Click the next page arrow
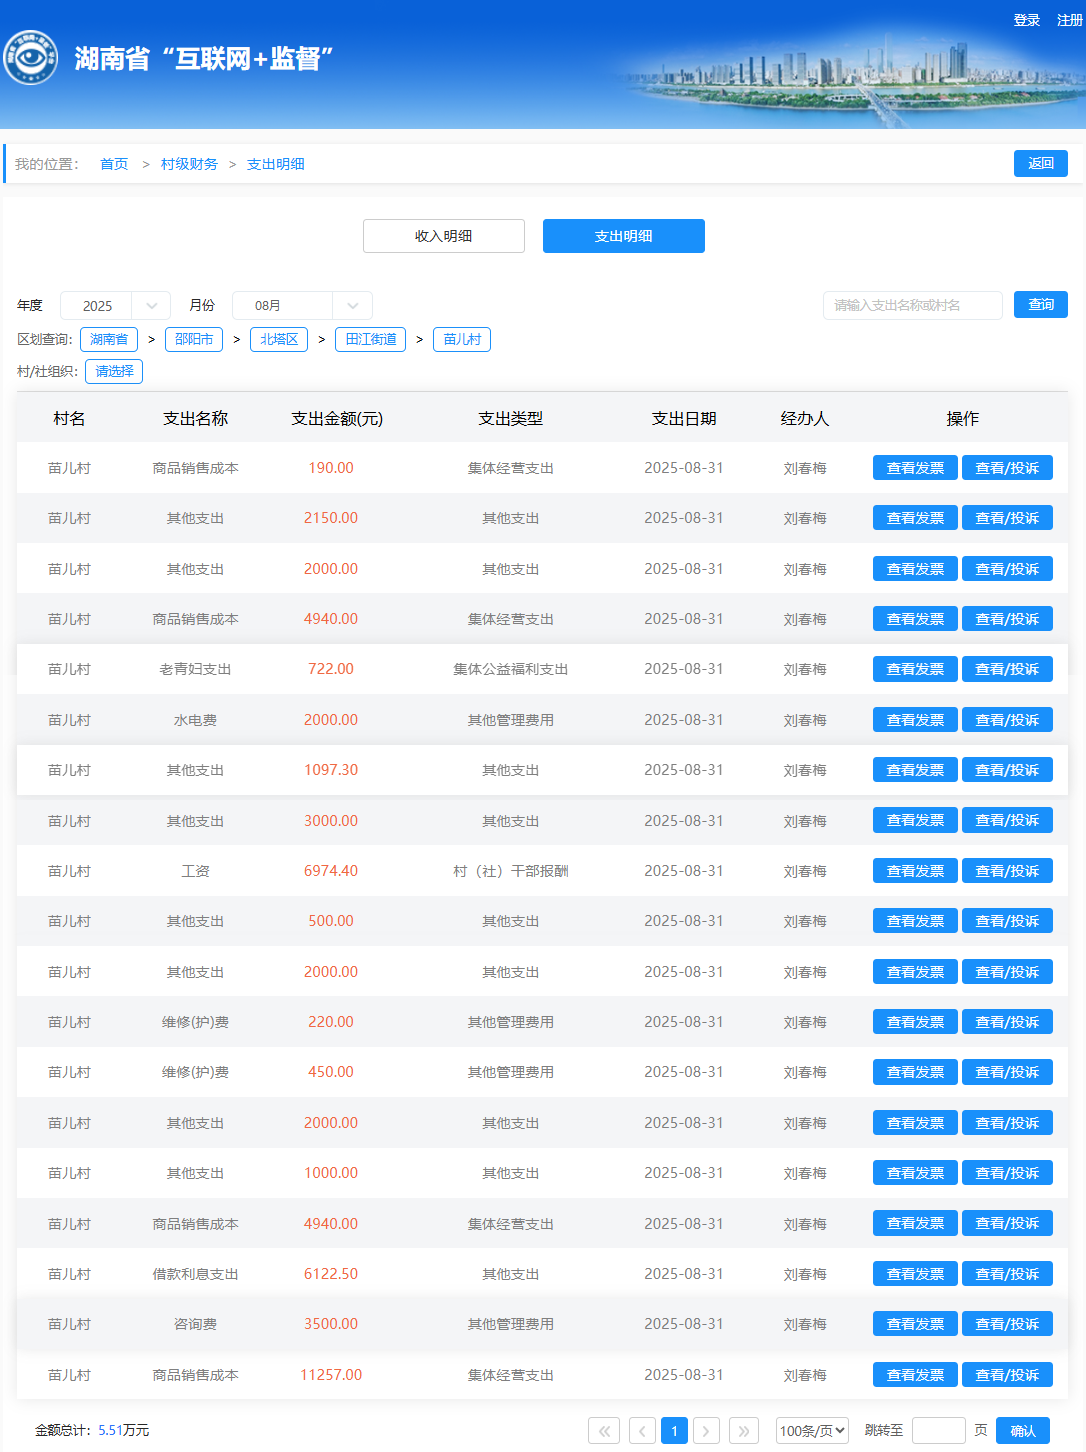The width and height of the screenshot is (1086, 1452). pyautogui.click(x=706, y=1431)
